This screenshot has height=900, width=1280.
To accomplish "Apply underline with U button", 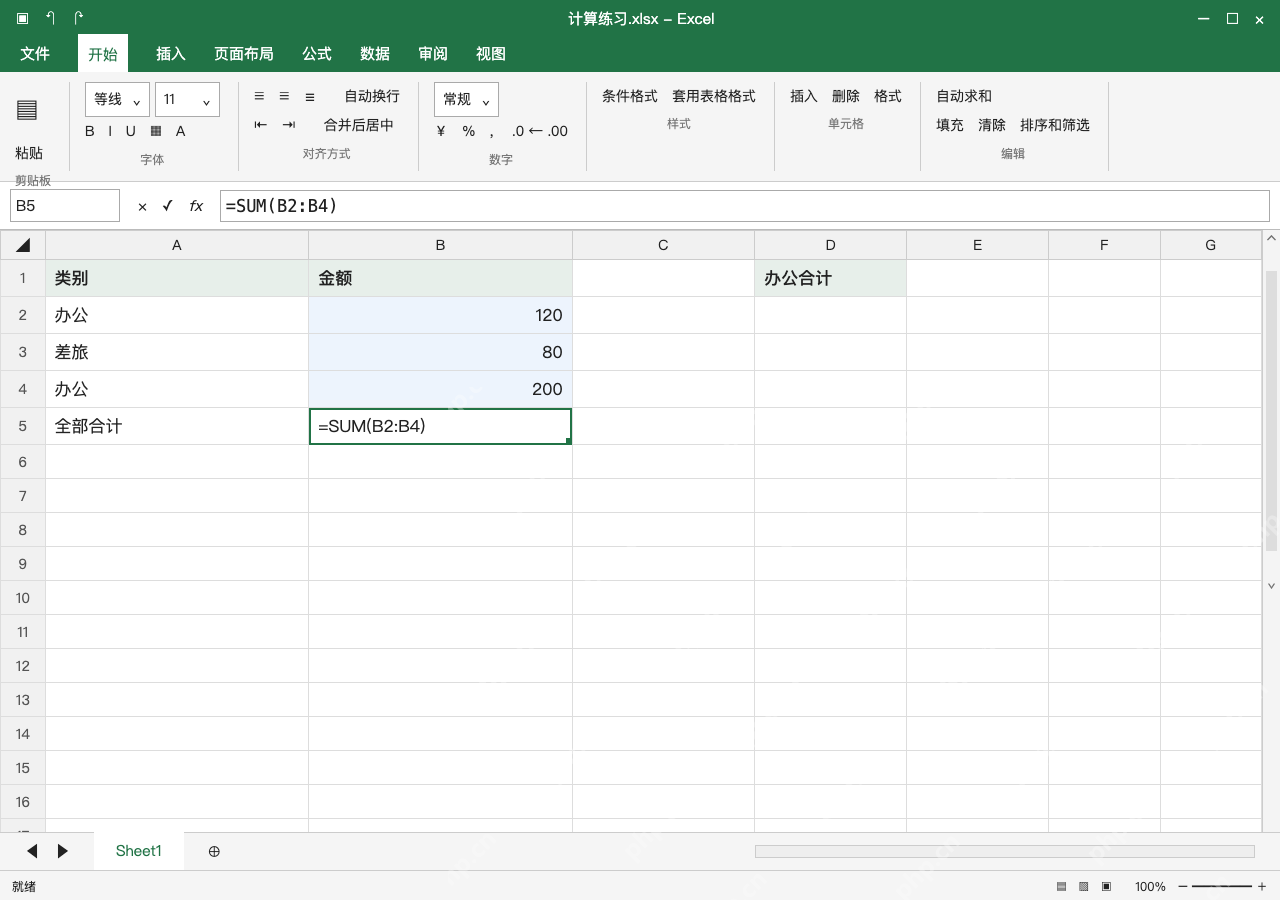I will point(130,131).
